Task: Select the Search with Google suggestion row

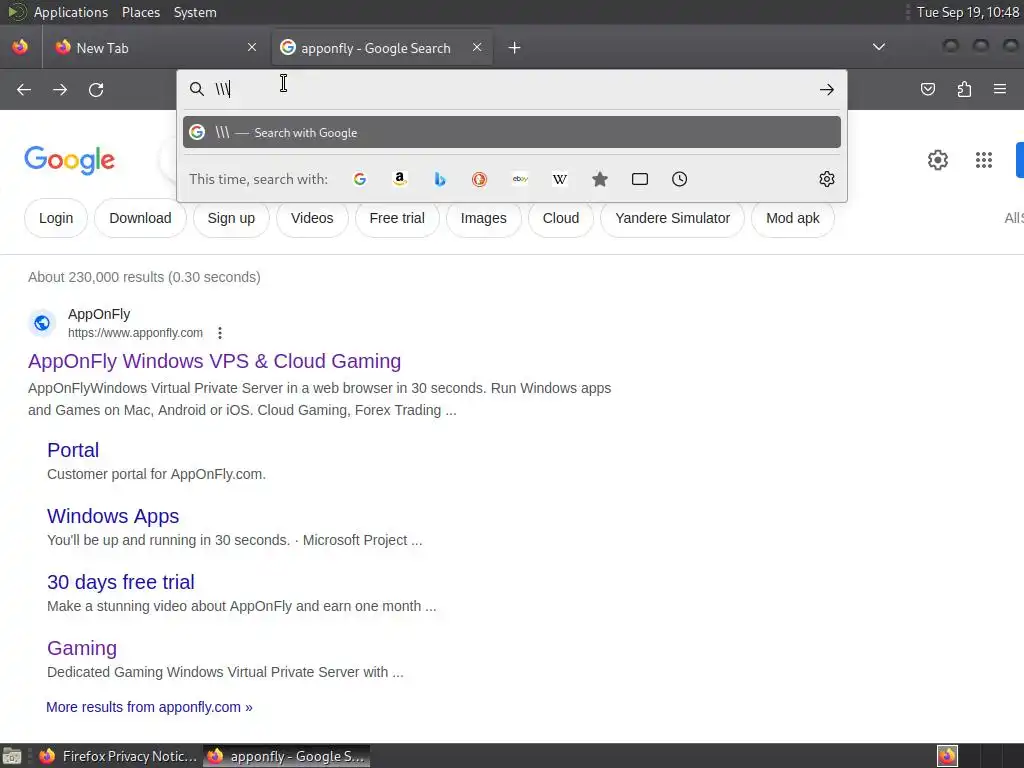Action: [512, 133]
